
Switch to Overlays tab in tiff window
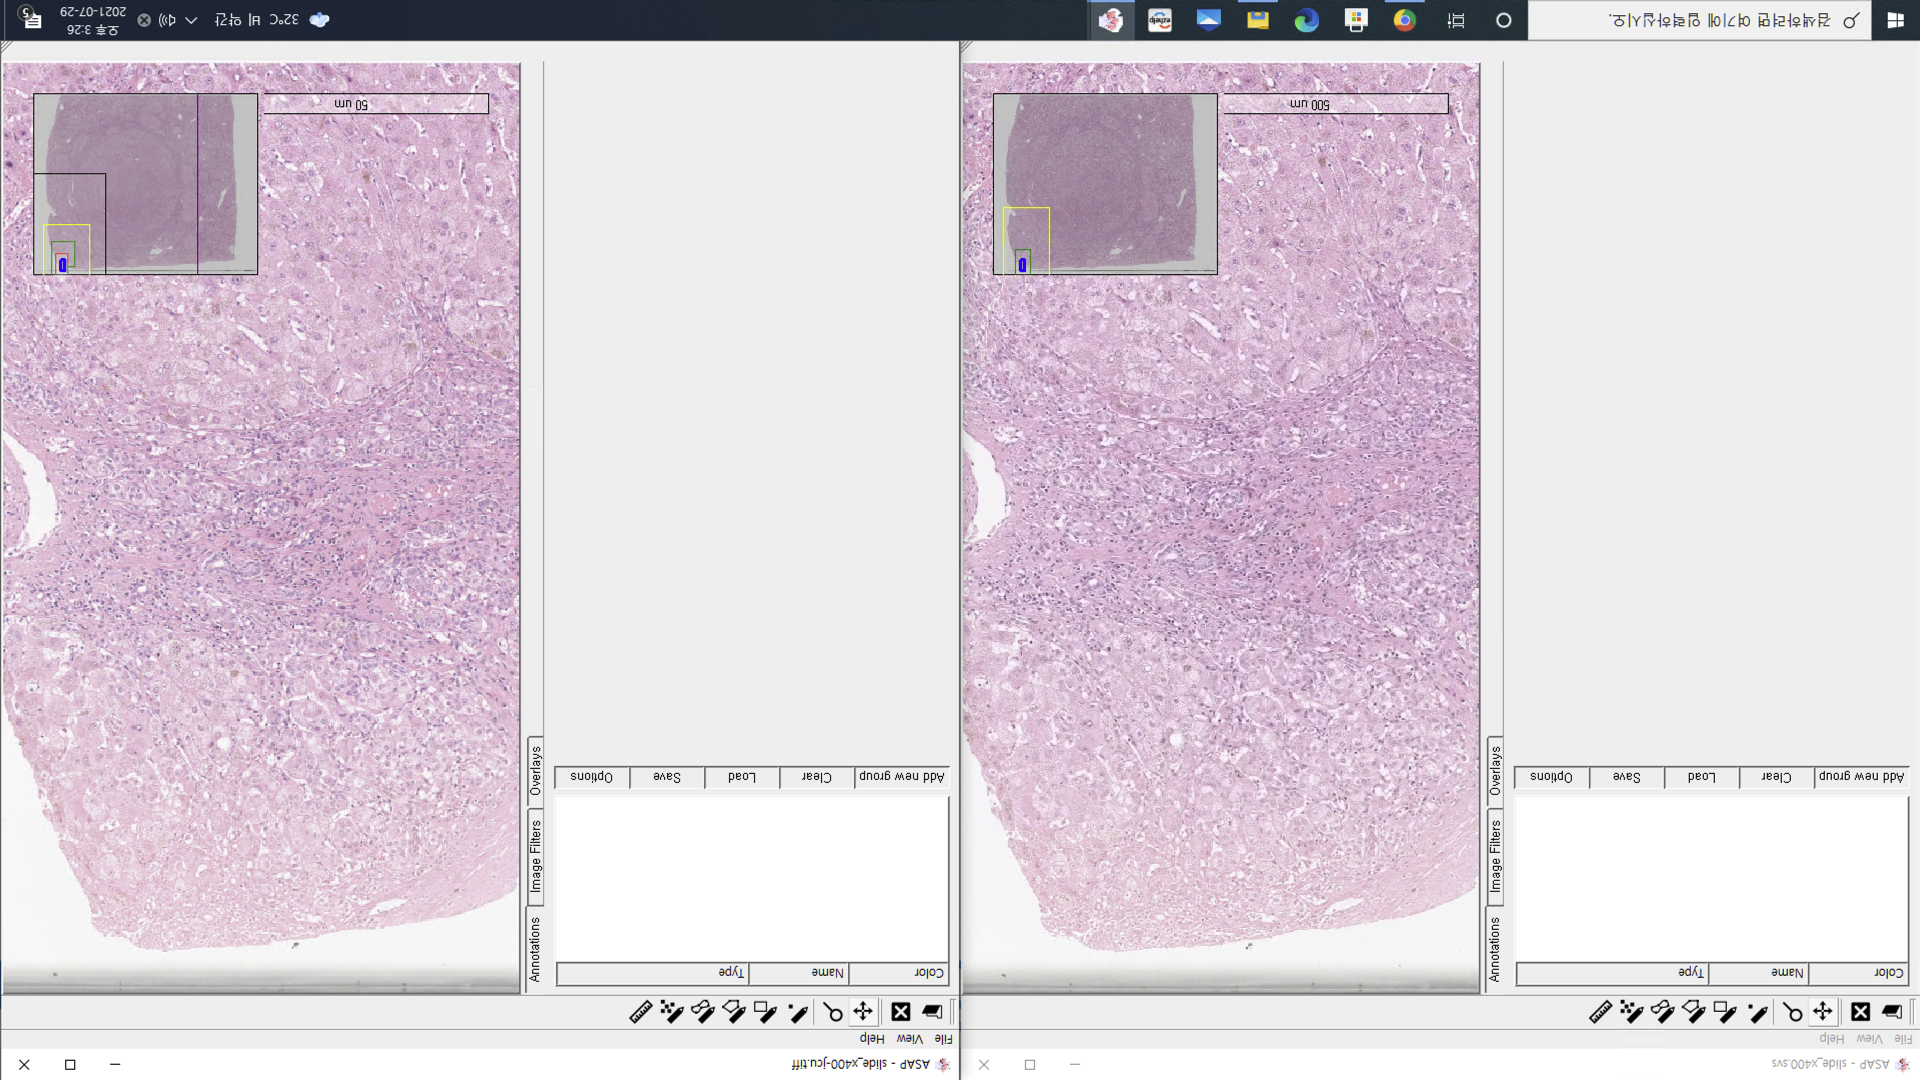535,771
